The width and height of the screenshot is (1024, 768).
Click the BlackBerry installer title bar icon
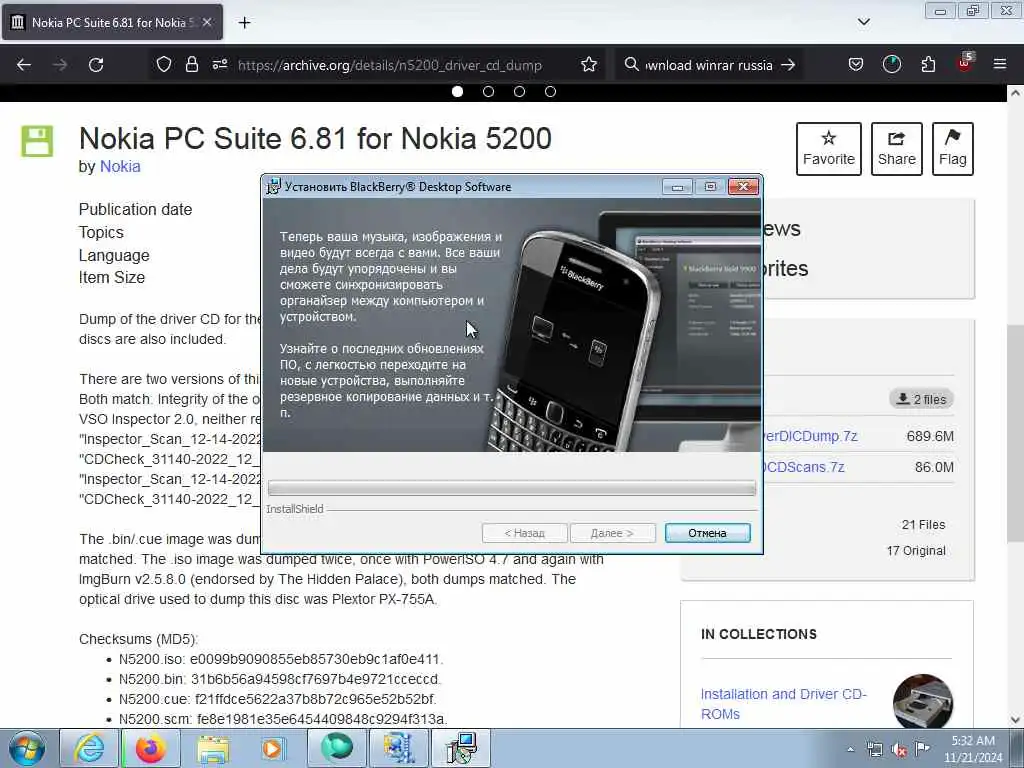pyautogui.click(x=274, y=187)
